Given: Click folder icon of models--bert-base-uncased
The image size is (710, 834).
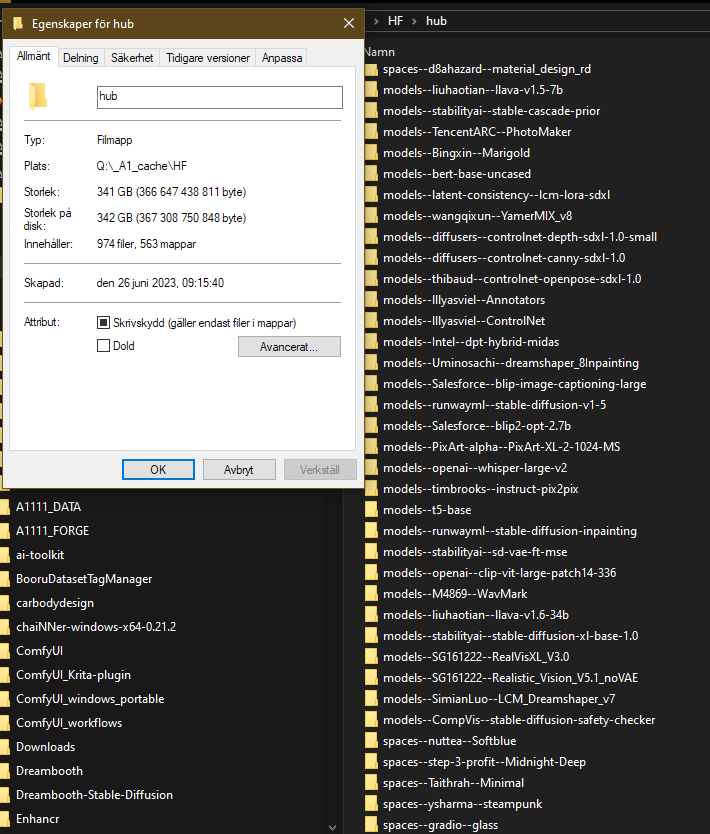Looking at the screenshot, I should coord(371,174).
